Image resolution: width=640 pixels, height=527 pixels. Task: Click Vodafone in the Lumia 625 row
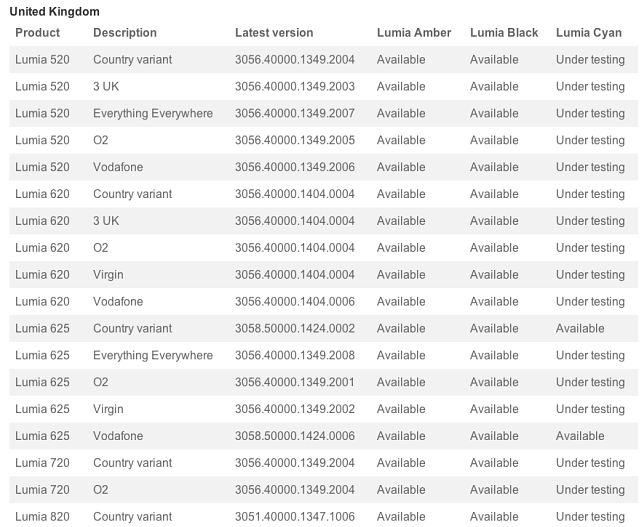tap(118, 436)
